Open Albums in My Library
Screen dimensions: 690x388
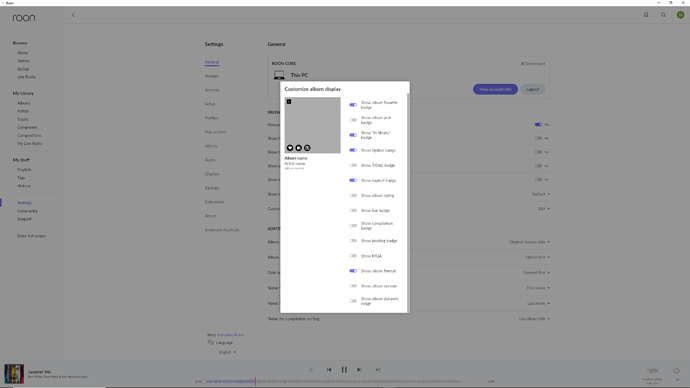click(x=24, y=103)
